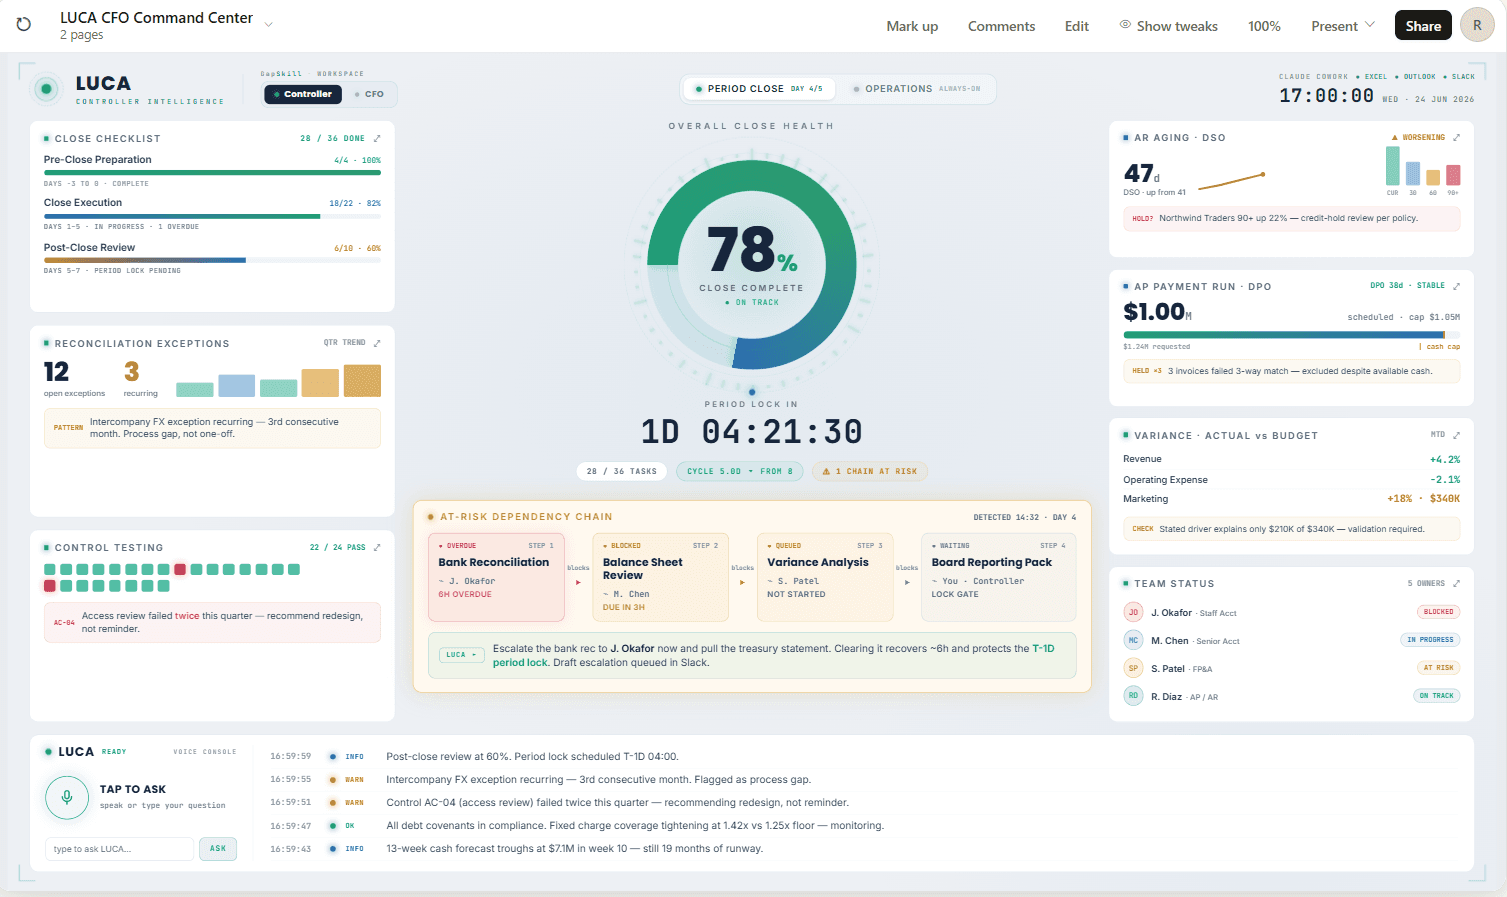Click the green CUR bar in AR aging
The width and height of the screenshot is (1507, 897).
pyautogui.click(x=1392, y=166)
